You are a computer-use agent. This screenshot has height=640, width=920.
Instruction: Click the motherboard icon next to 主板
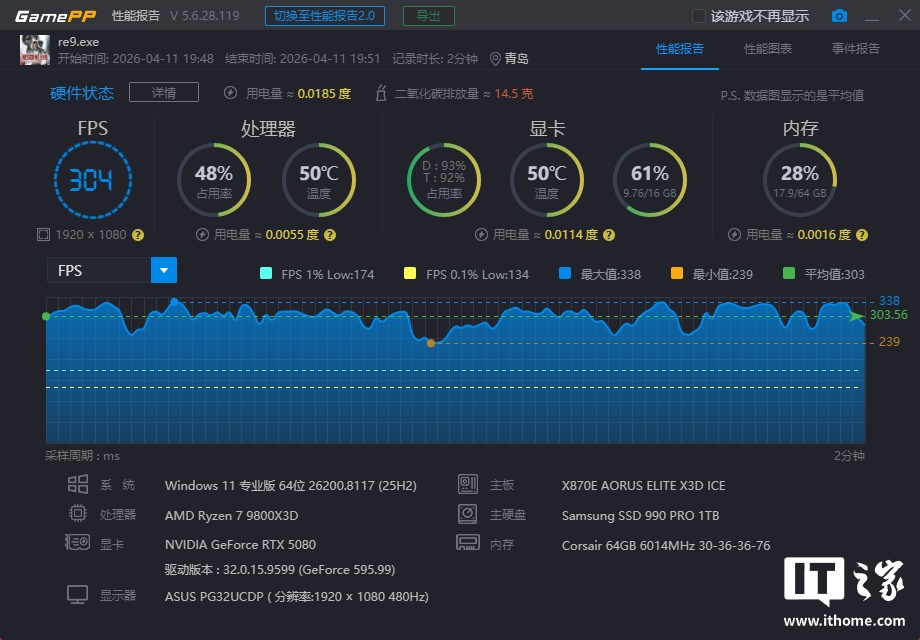pos(468,485)
